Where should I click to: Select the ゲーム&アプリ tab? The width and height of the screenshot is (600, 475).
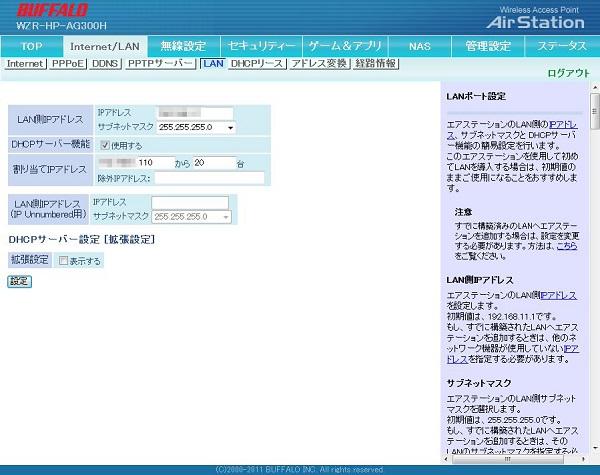tap(345, 46)
